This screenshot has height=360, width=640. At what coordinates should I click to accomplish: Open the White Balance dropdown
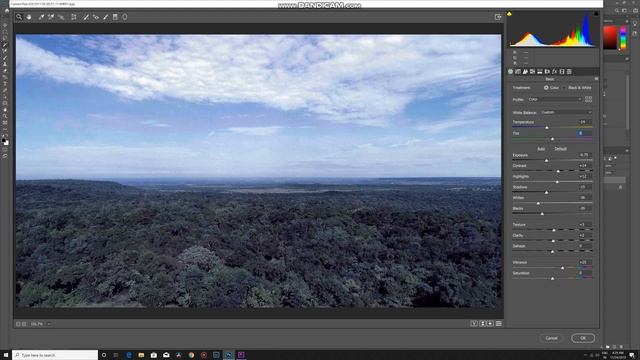[x=567, y=112]
